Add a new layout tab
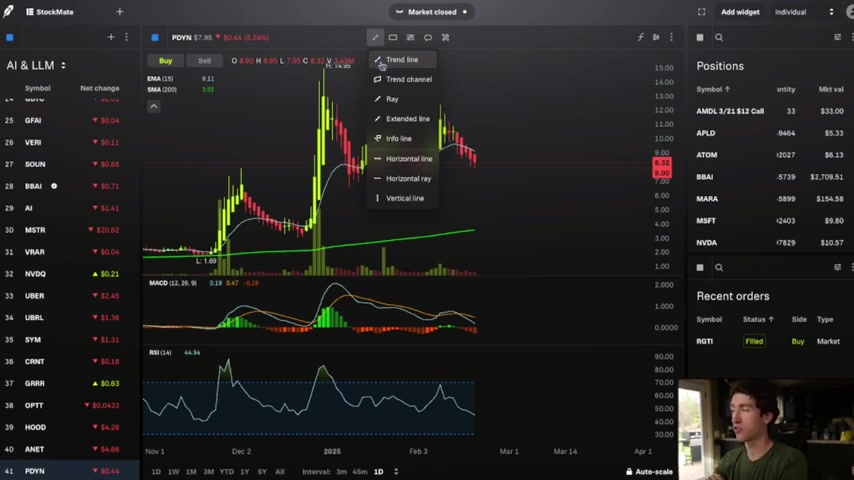 [x=120, y=11]
